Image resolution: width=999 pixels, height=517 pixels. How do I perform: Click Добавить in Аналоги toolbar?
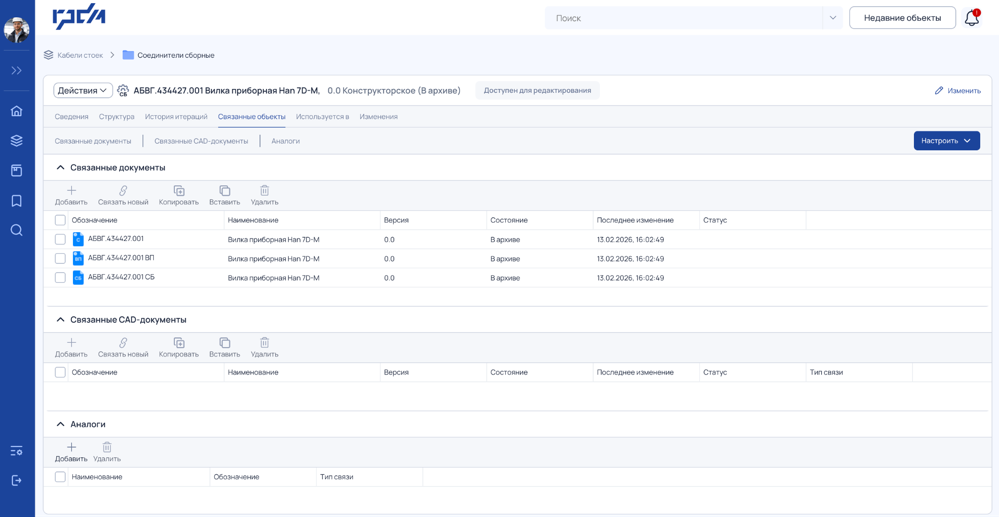pyautogui.click(x=71, y=452)
